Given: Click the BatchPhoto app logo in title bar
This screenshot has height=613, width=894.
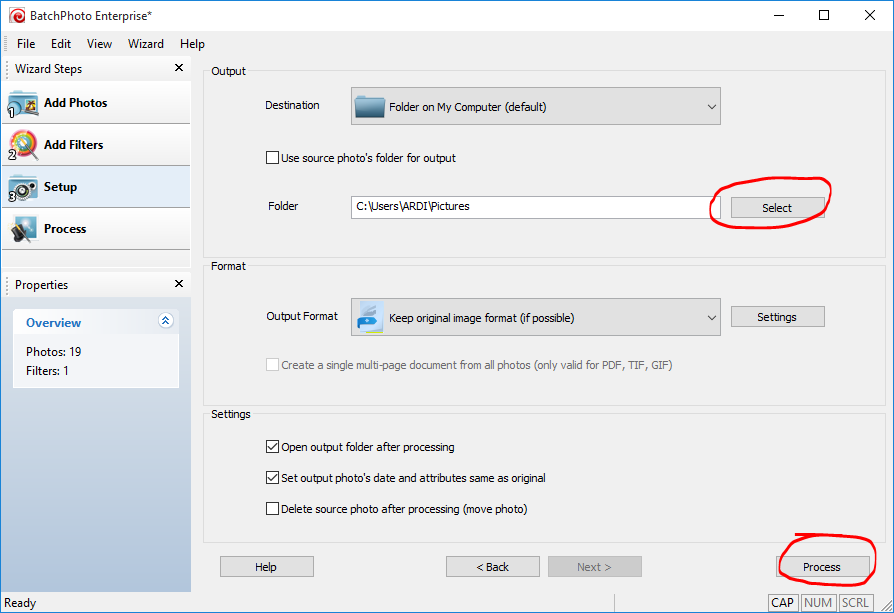Looking at the screenshot, I should coord(17,15).
